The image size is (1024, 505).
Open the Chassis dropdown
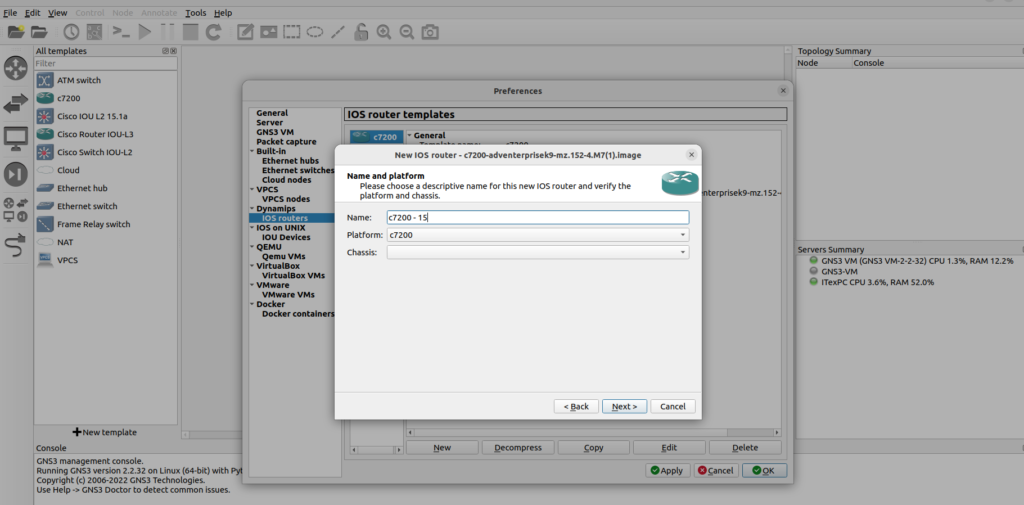point(537,253)
